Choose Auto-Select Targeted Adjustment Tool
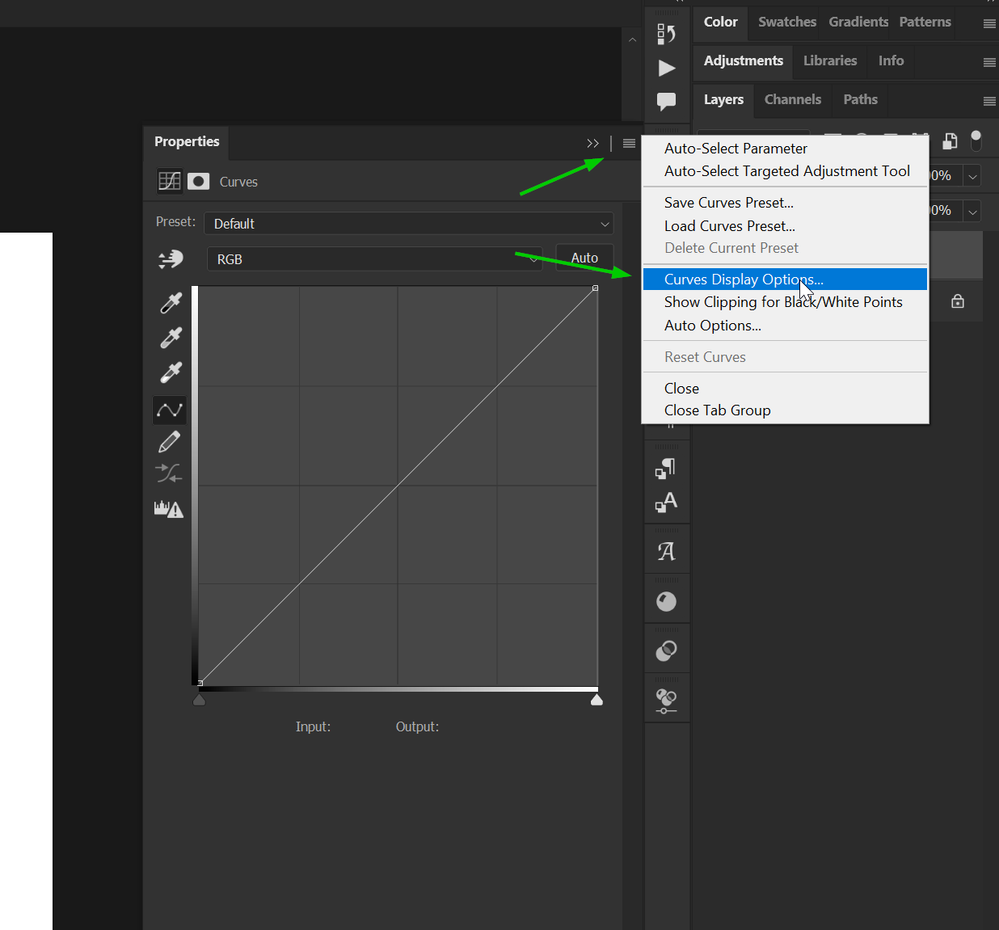Image resolution: width=999 pixels, height=930 pixels. tap(787, 171)
